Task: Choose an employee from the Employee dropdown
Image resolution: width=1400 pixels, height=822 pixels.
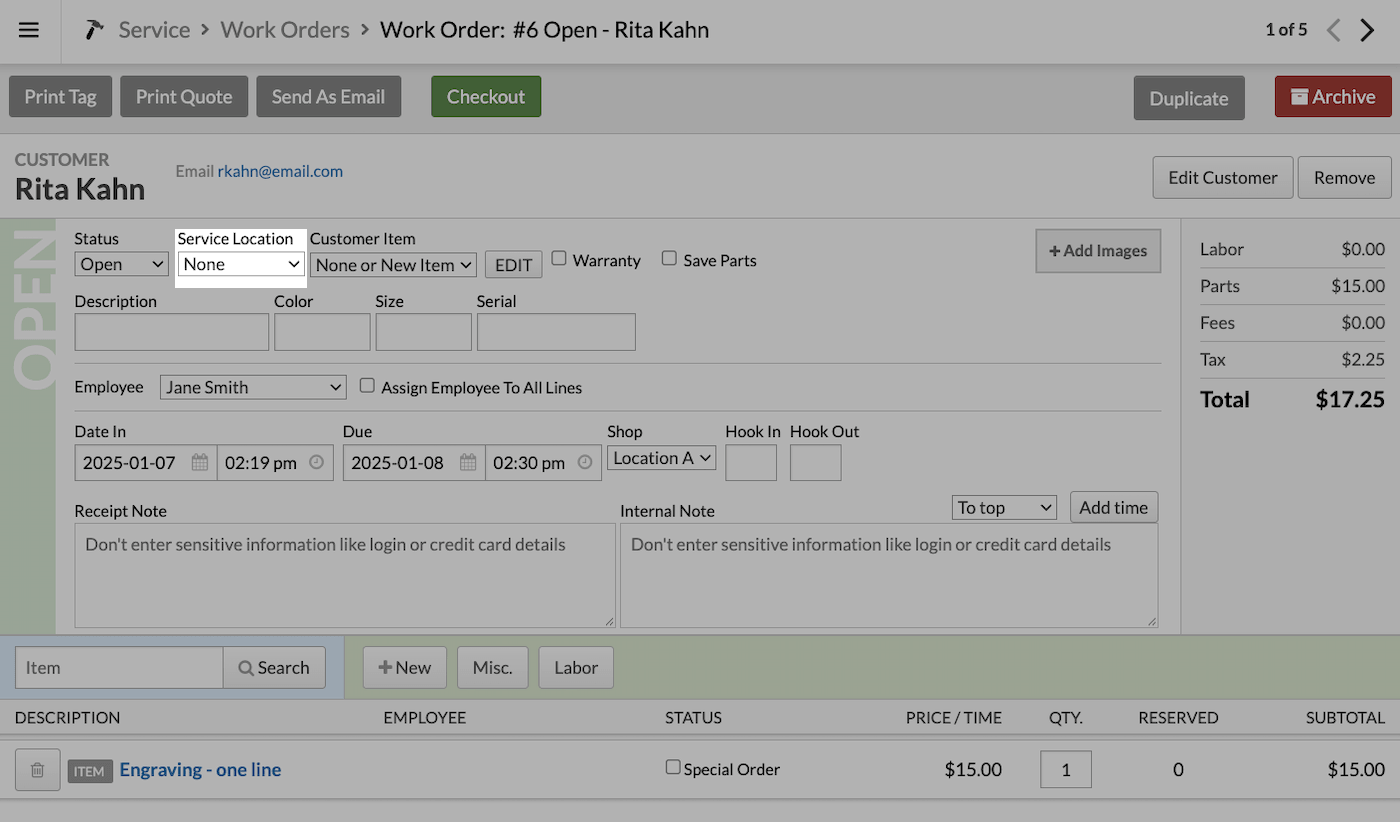Action: click(253, 387)
